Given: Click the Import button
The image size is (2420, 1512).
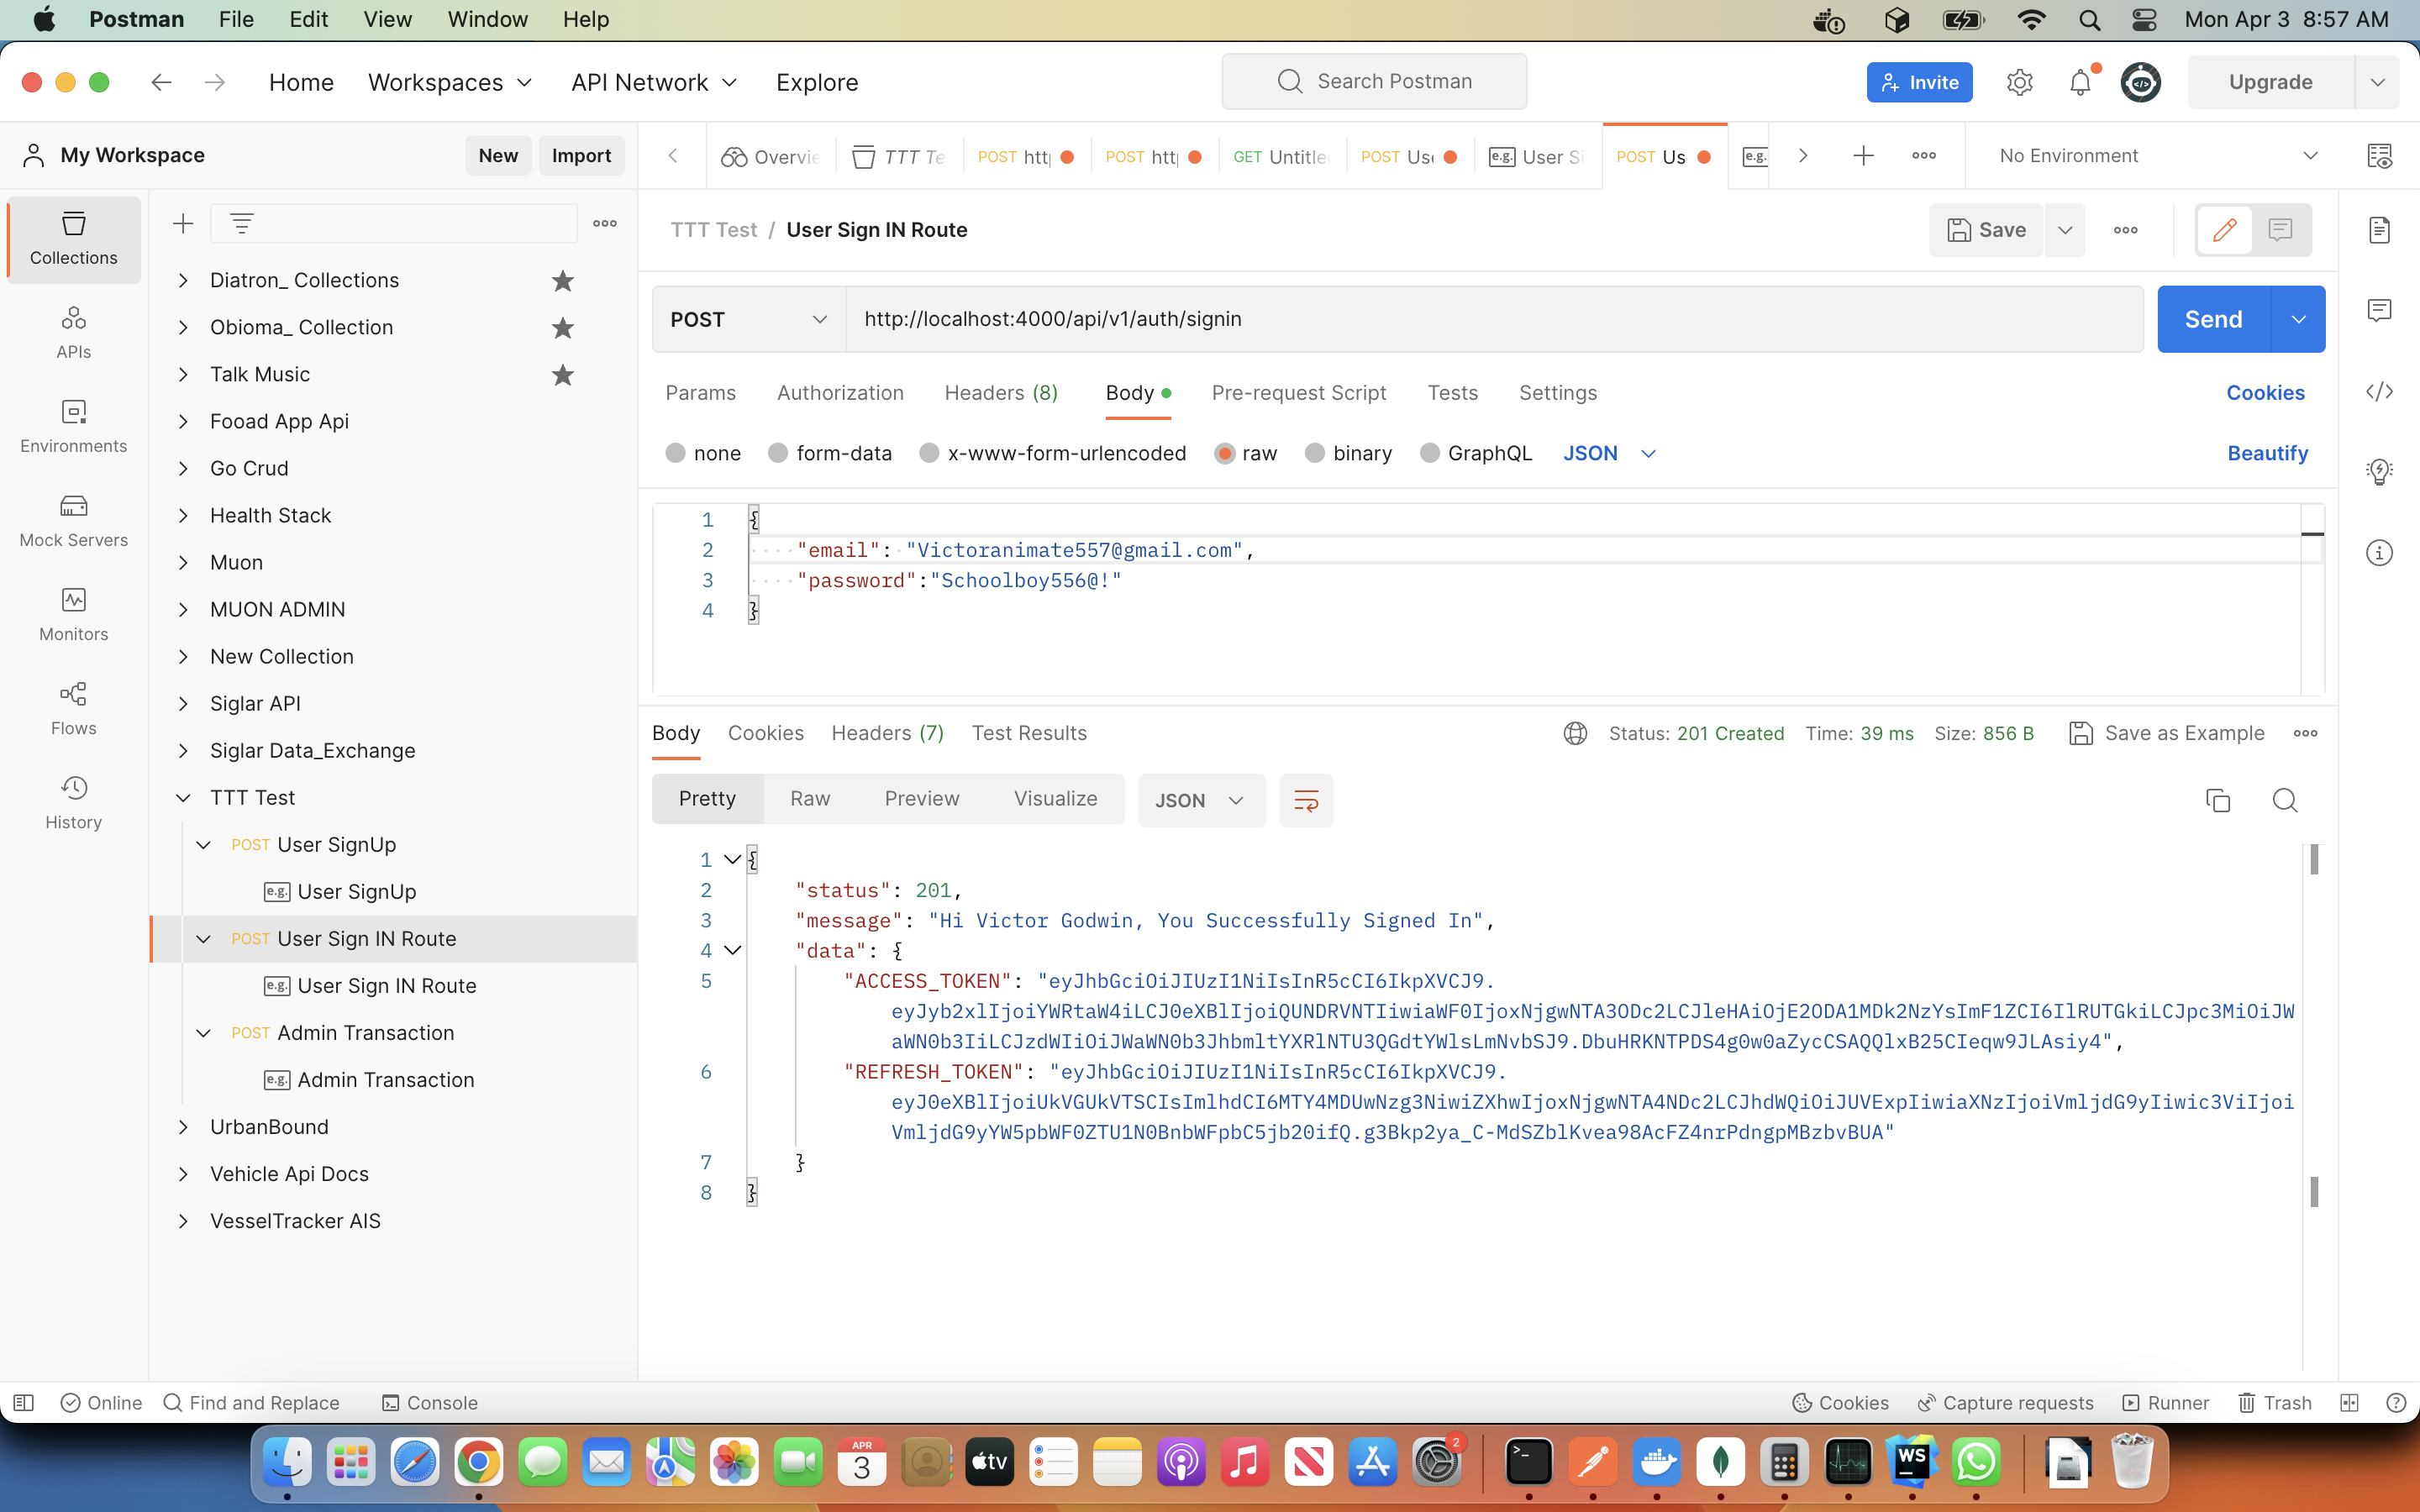Looking at the screenshot, I should [581, 155].
